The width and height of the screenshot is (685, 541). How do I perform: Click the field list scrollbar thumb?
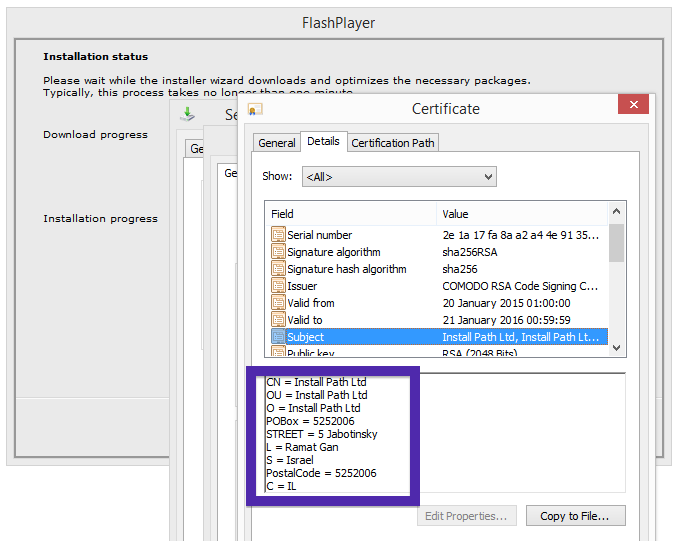pyautogui.click(x=616, y=243)
